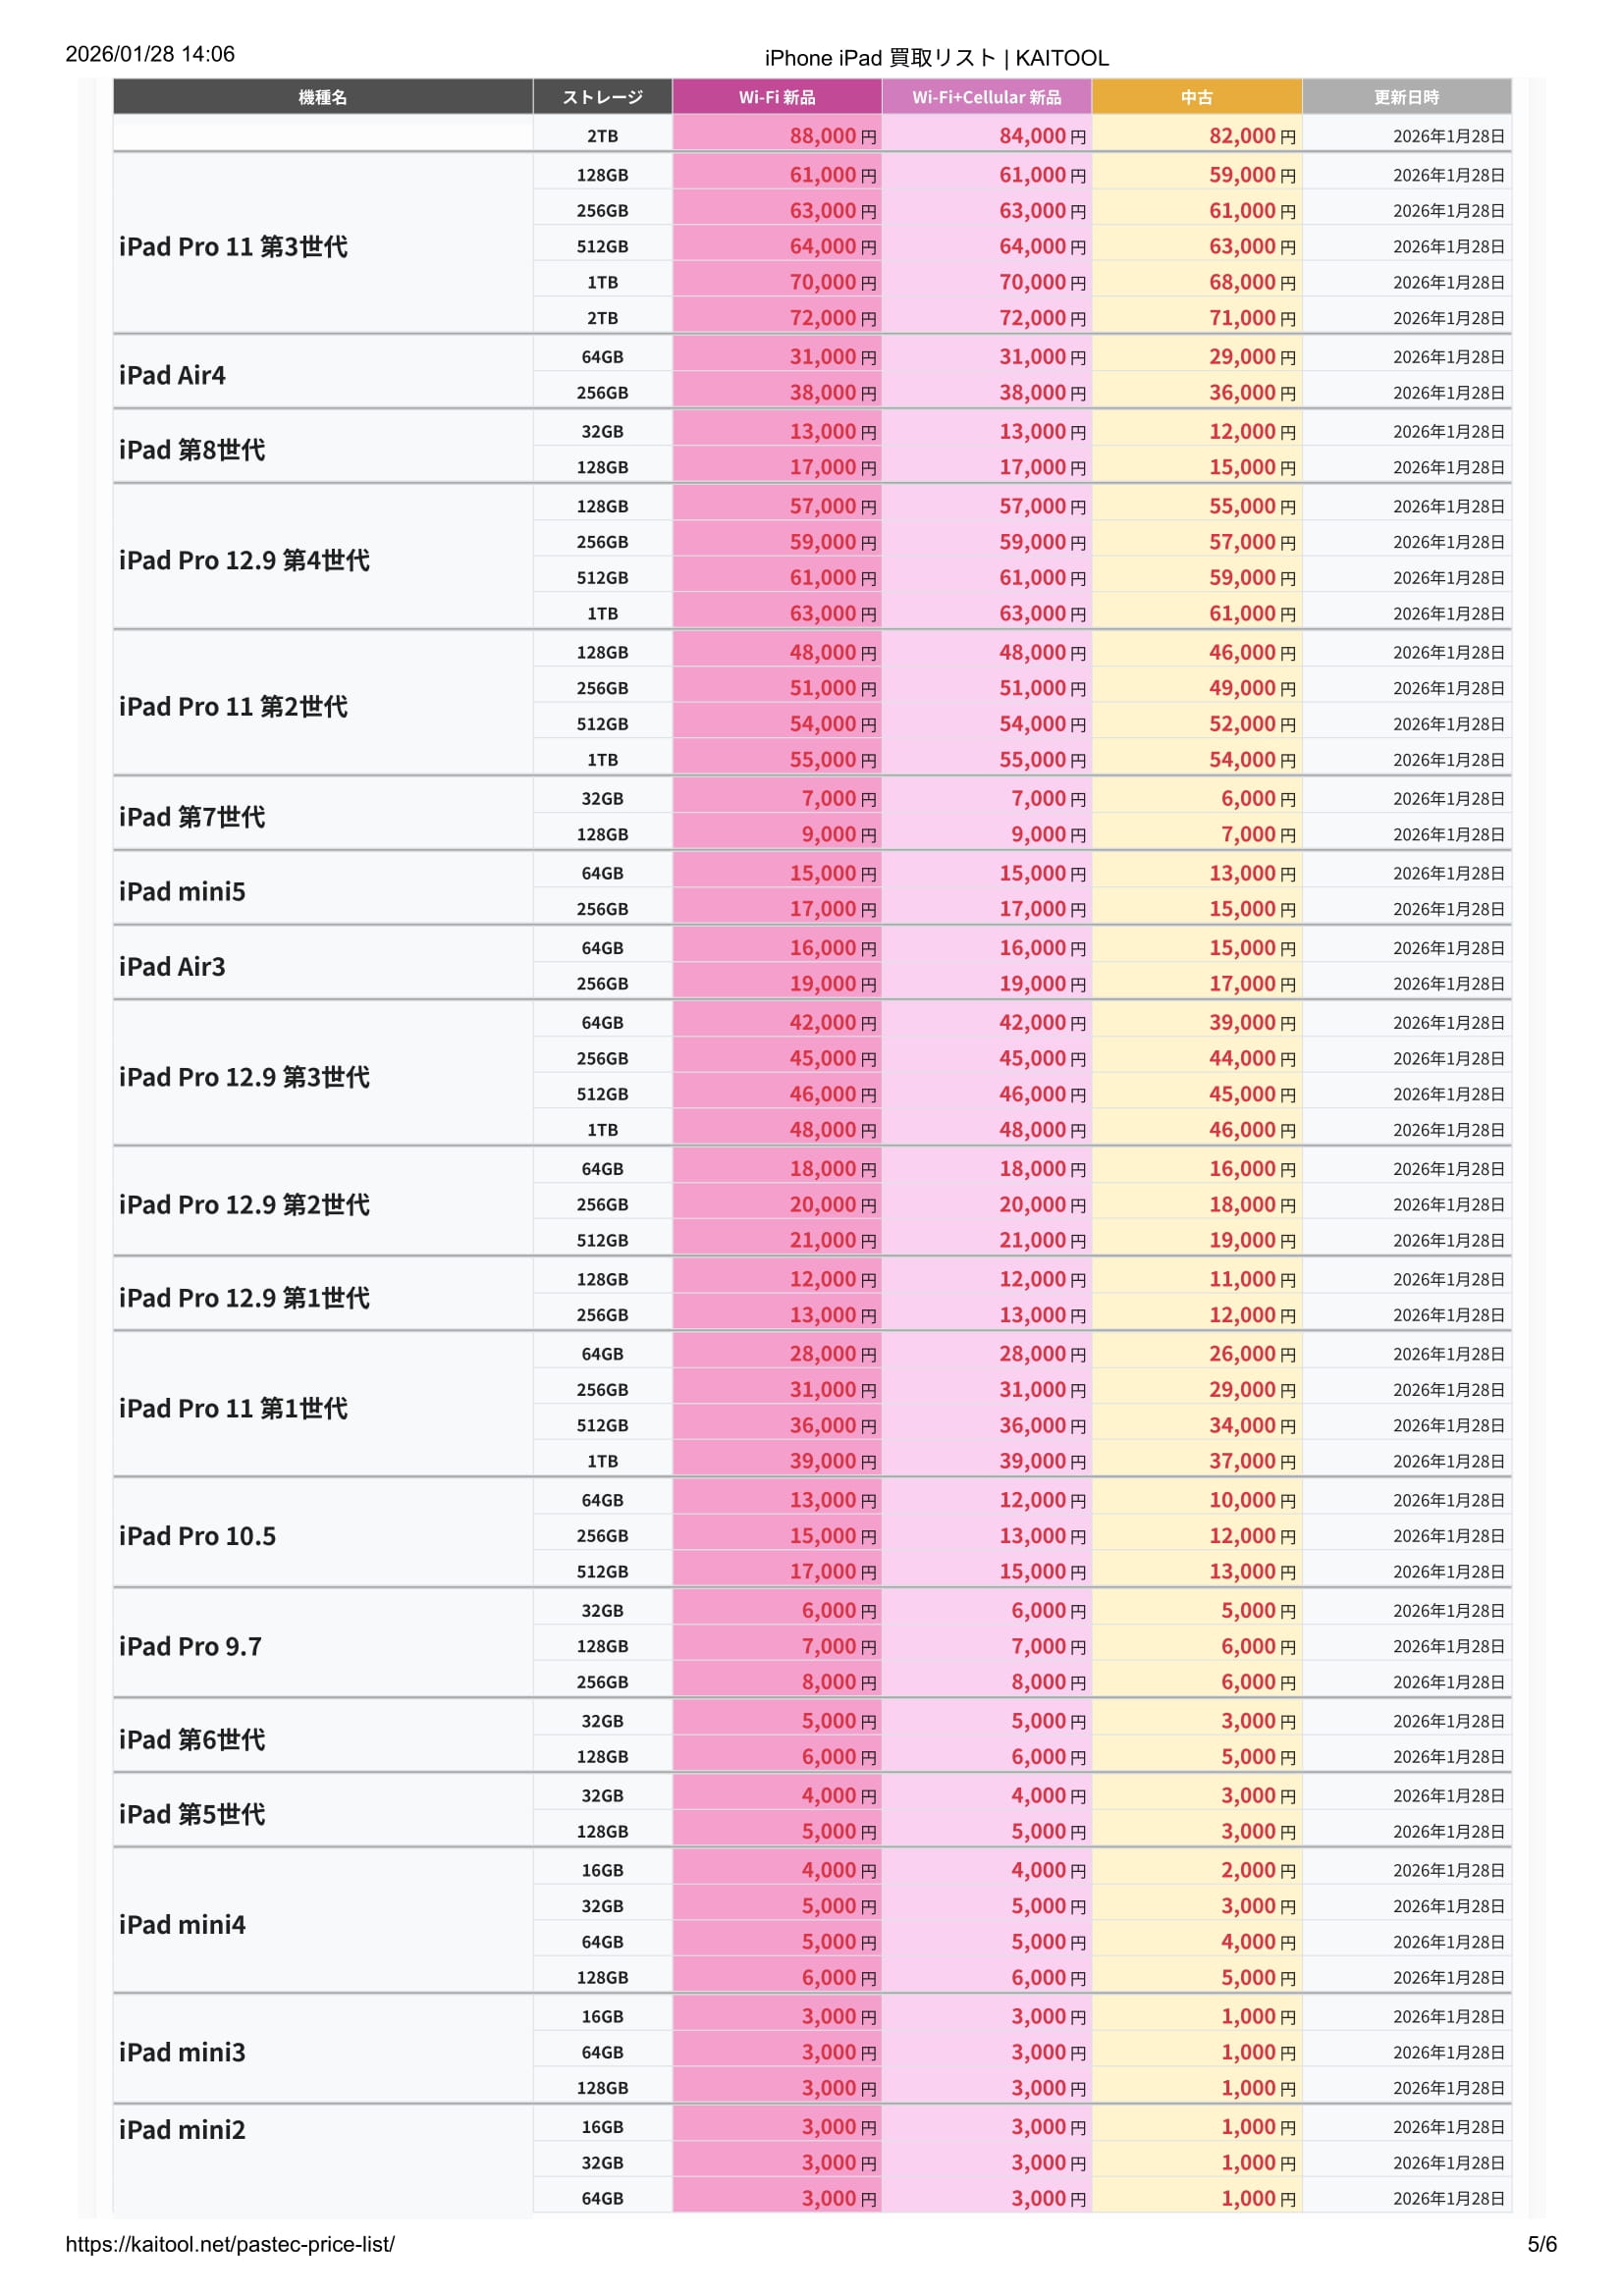This screenshot has width=1623, height=2296.
Task: Click the iPad Pro 10.5 model name
Action: pos(197,1536)
